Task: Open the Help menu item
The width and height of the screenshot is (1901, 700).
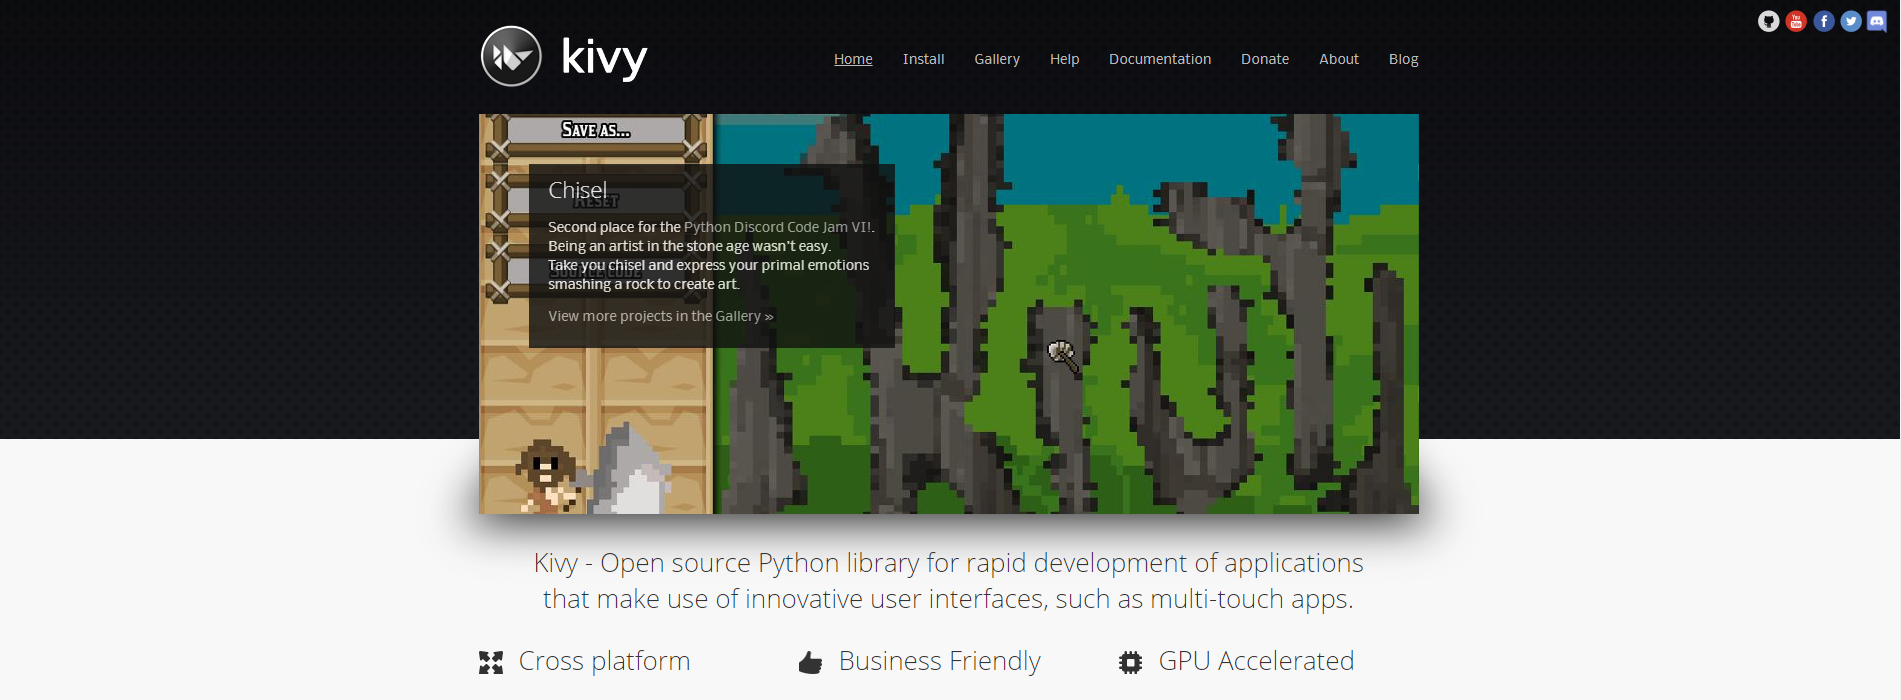Action: (x=1064, y=59)
